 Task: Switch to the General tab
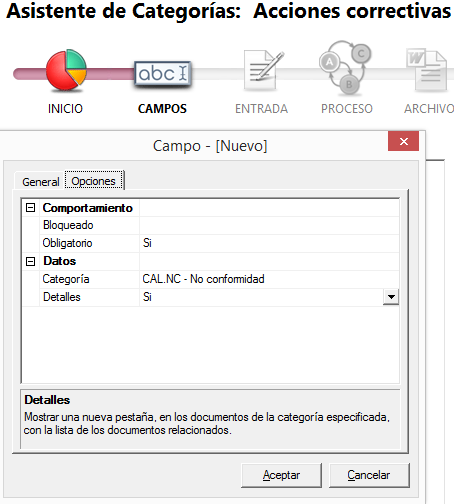41,182
